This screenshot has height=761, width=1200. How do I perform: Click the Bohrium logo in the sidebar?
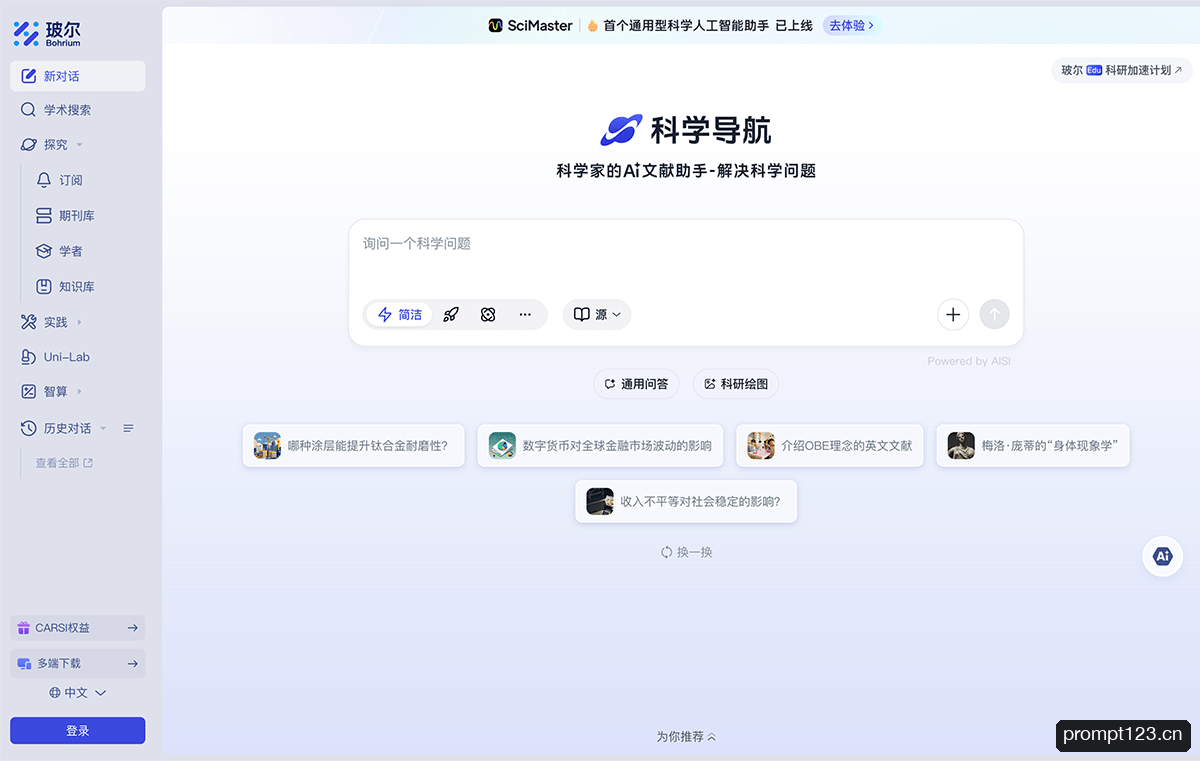47,33
